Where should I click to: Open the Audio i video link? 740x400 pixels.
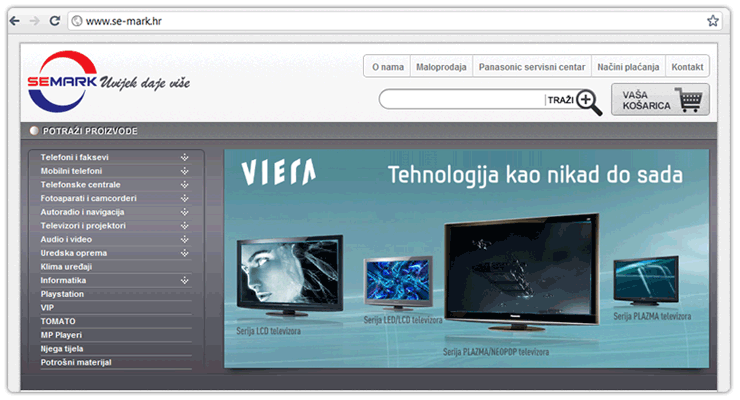(x=66, y=239)
